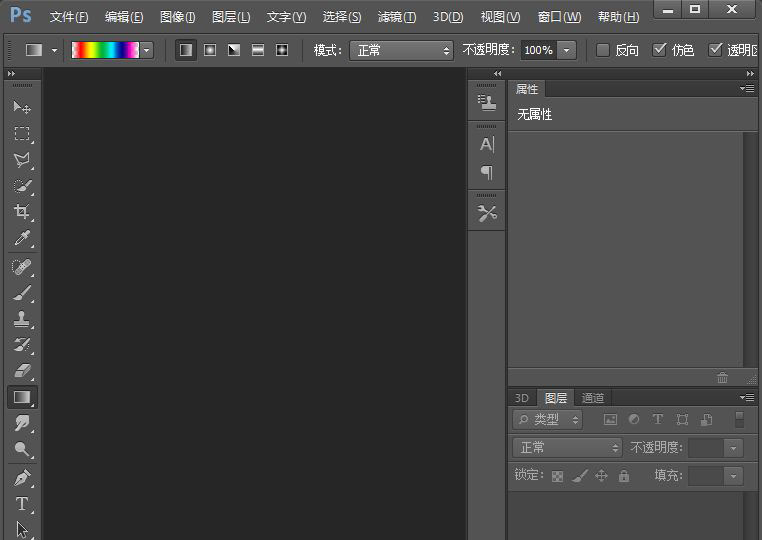Lock all padlock icon
Screen dimensions: 762x540
[624, 476]
